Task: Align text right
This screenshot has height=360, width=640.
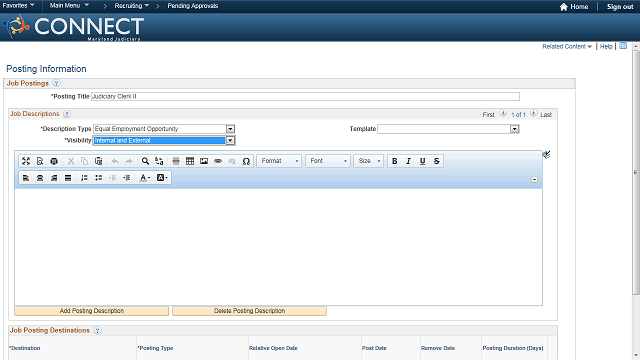Action: point(54,178)
